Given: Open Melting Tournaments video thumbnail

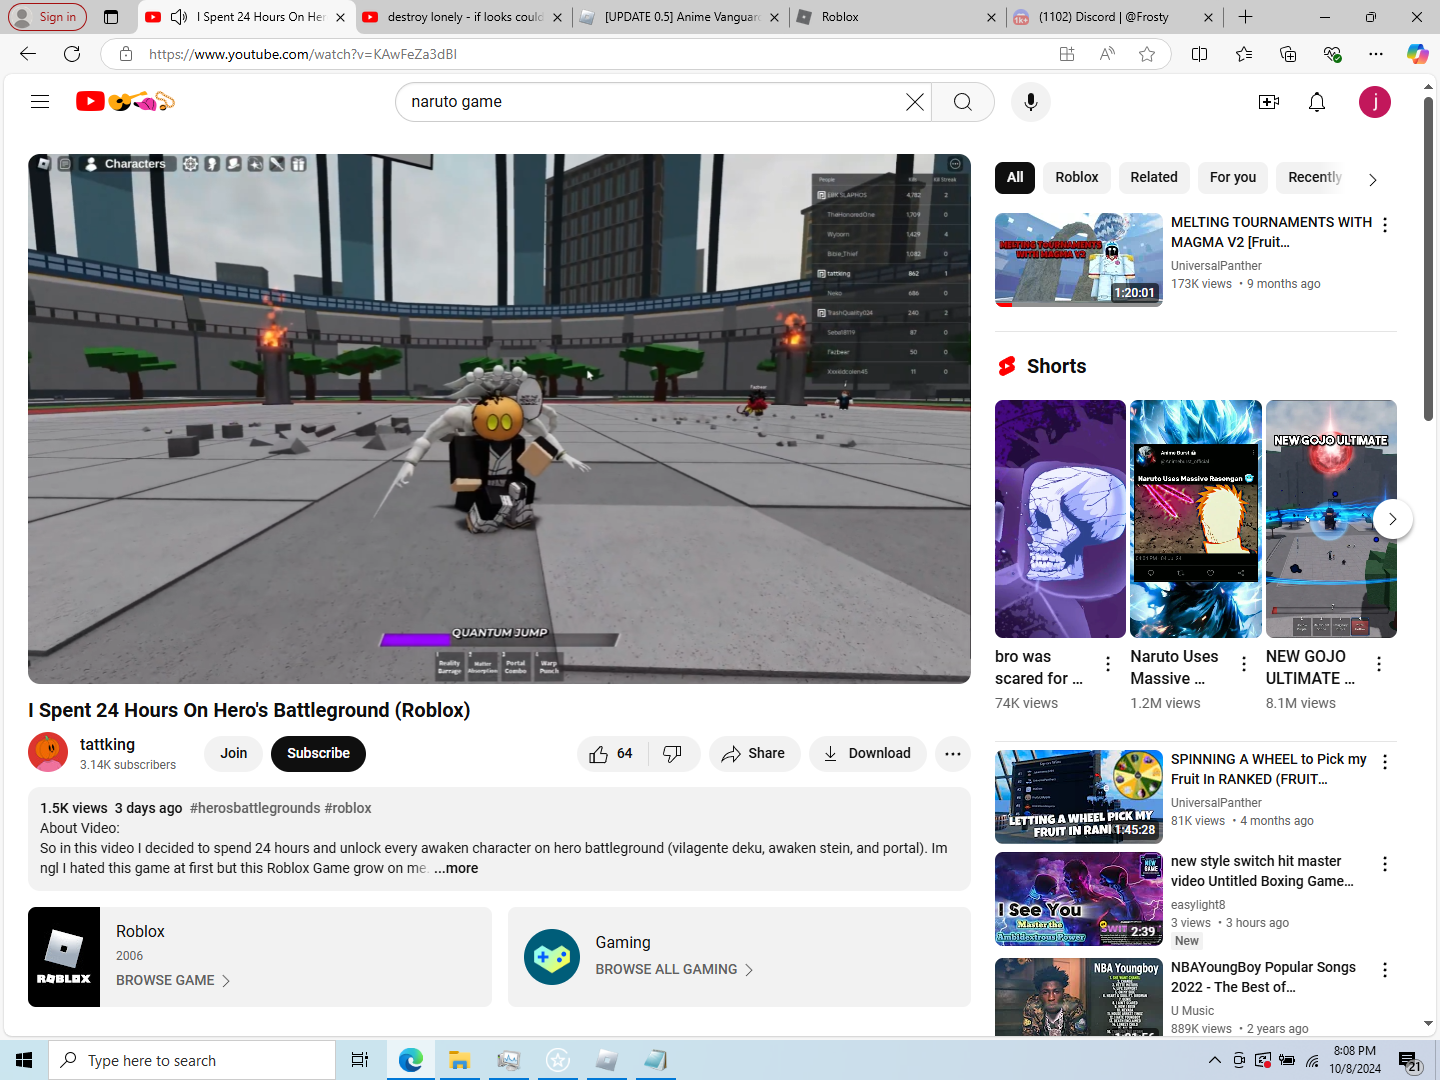Looking at the screenshot, I should 1079,260.
